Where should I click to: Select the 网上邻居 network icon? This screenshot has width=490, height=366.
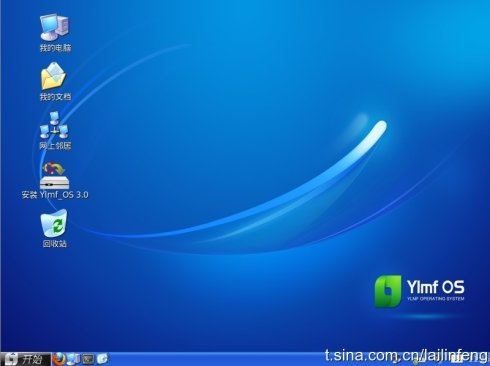point(54,125)
